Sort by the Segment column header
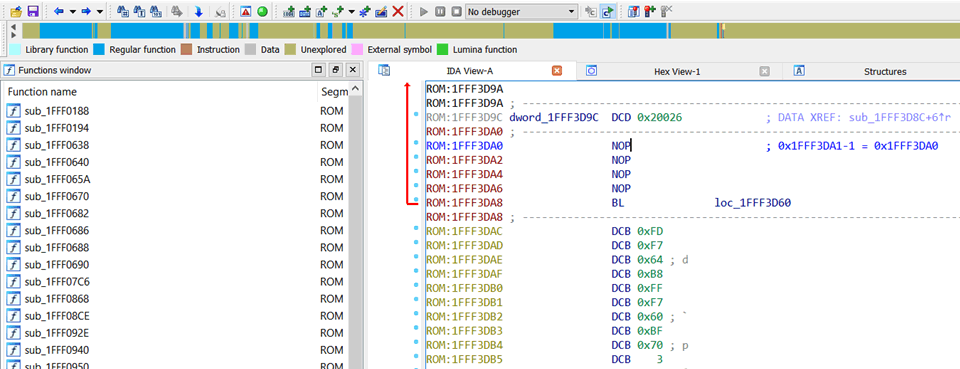Viewport: 960px width, 369px height. click(x=334, y=92)
